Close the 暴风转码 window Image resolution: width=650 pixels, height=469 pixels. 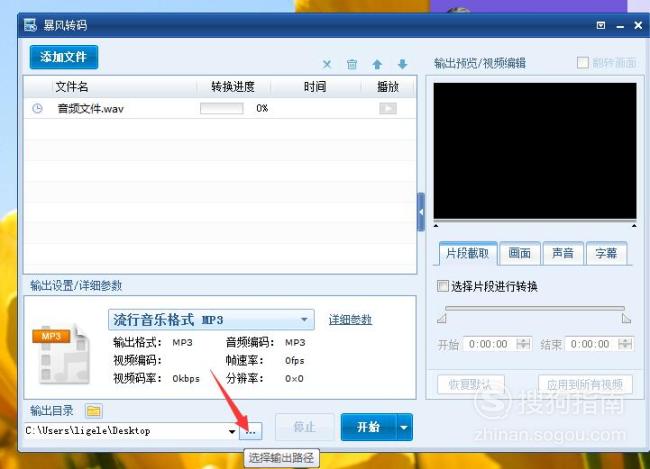click(x=638, y=25)
